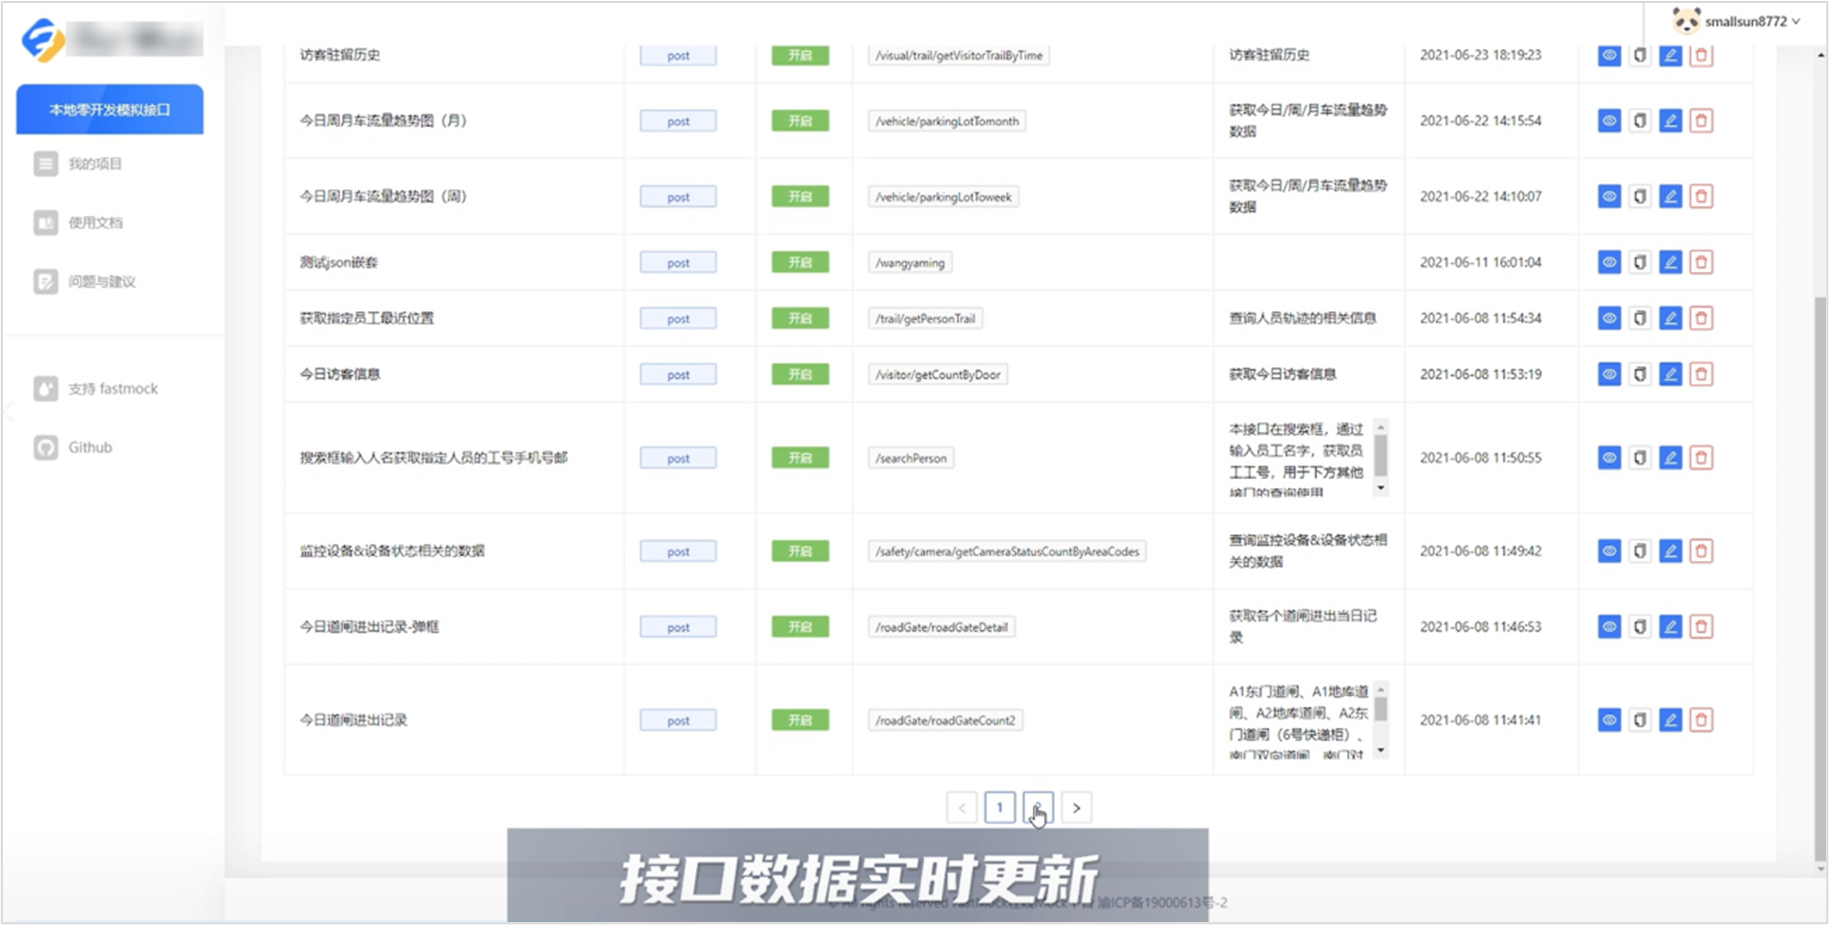Toggle 开启 status for getCameraStatusCountByAreaCodes
The width and height of the screenshot is (1829, 925).
point(800,551)
